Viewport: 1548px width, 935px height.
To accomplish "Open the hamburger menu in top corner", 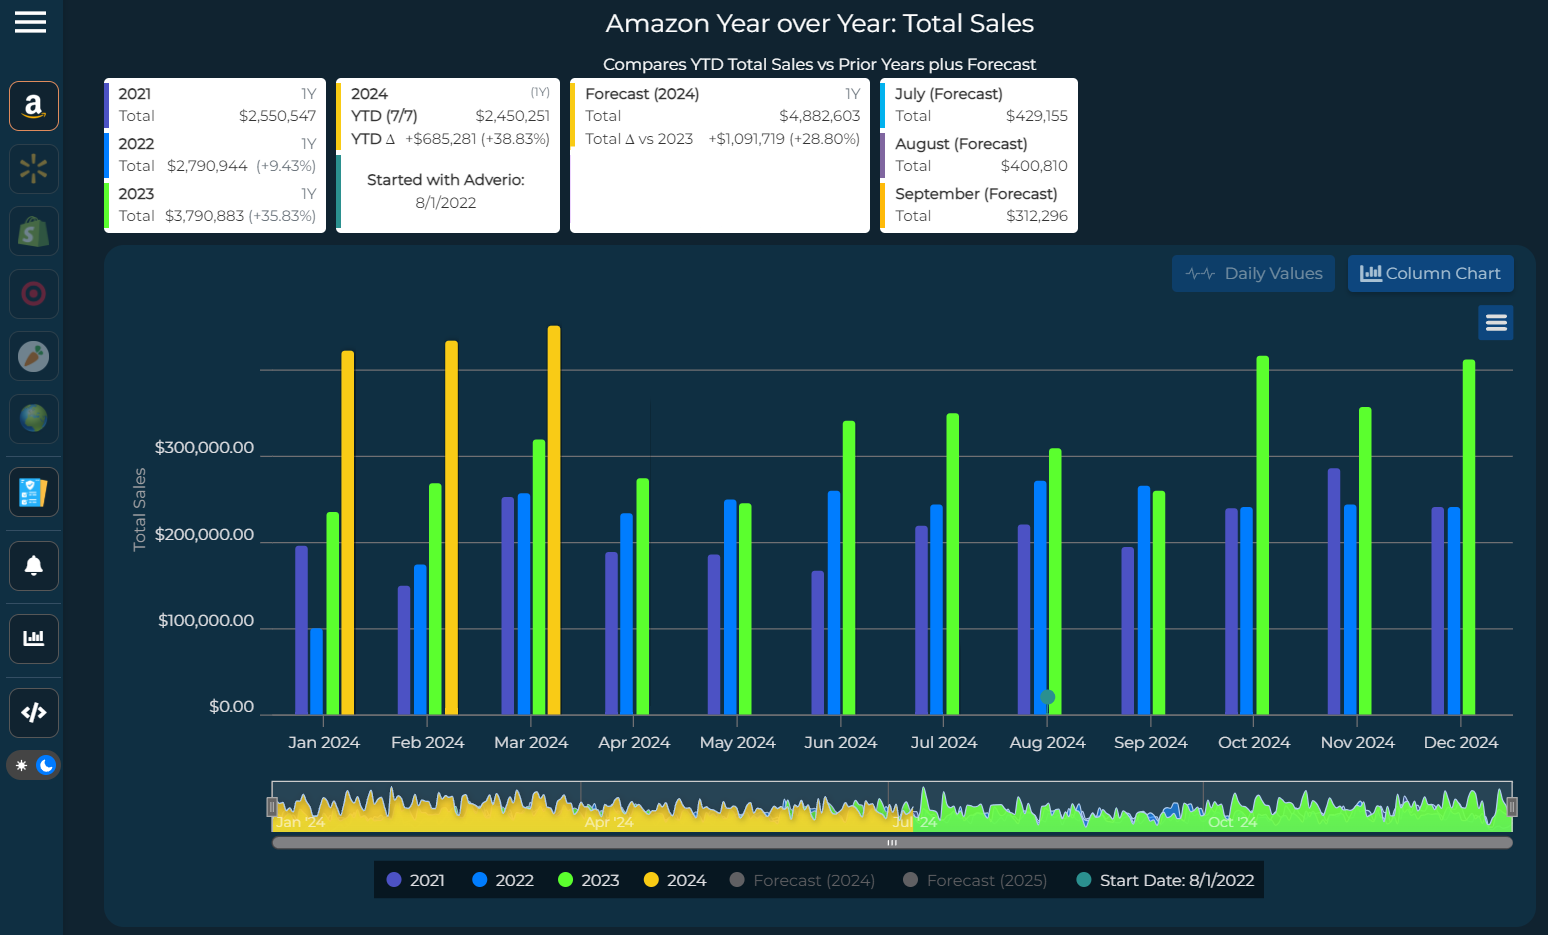I will (30, 22).
